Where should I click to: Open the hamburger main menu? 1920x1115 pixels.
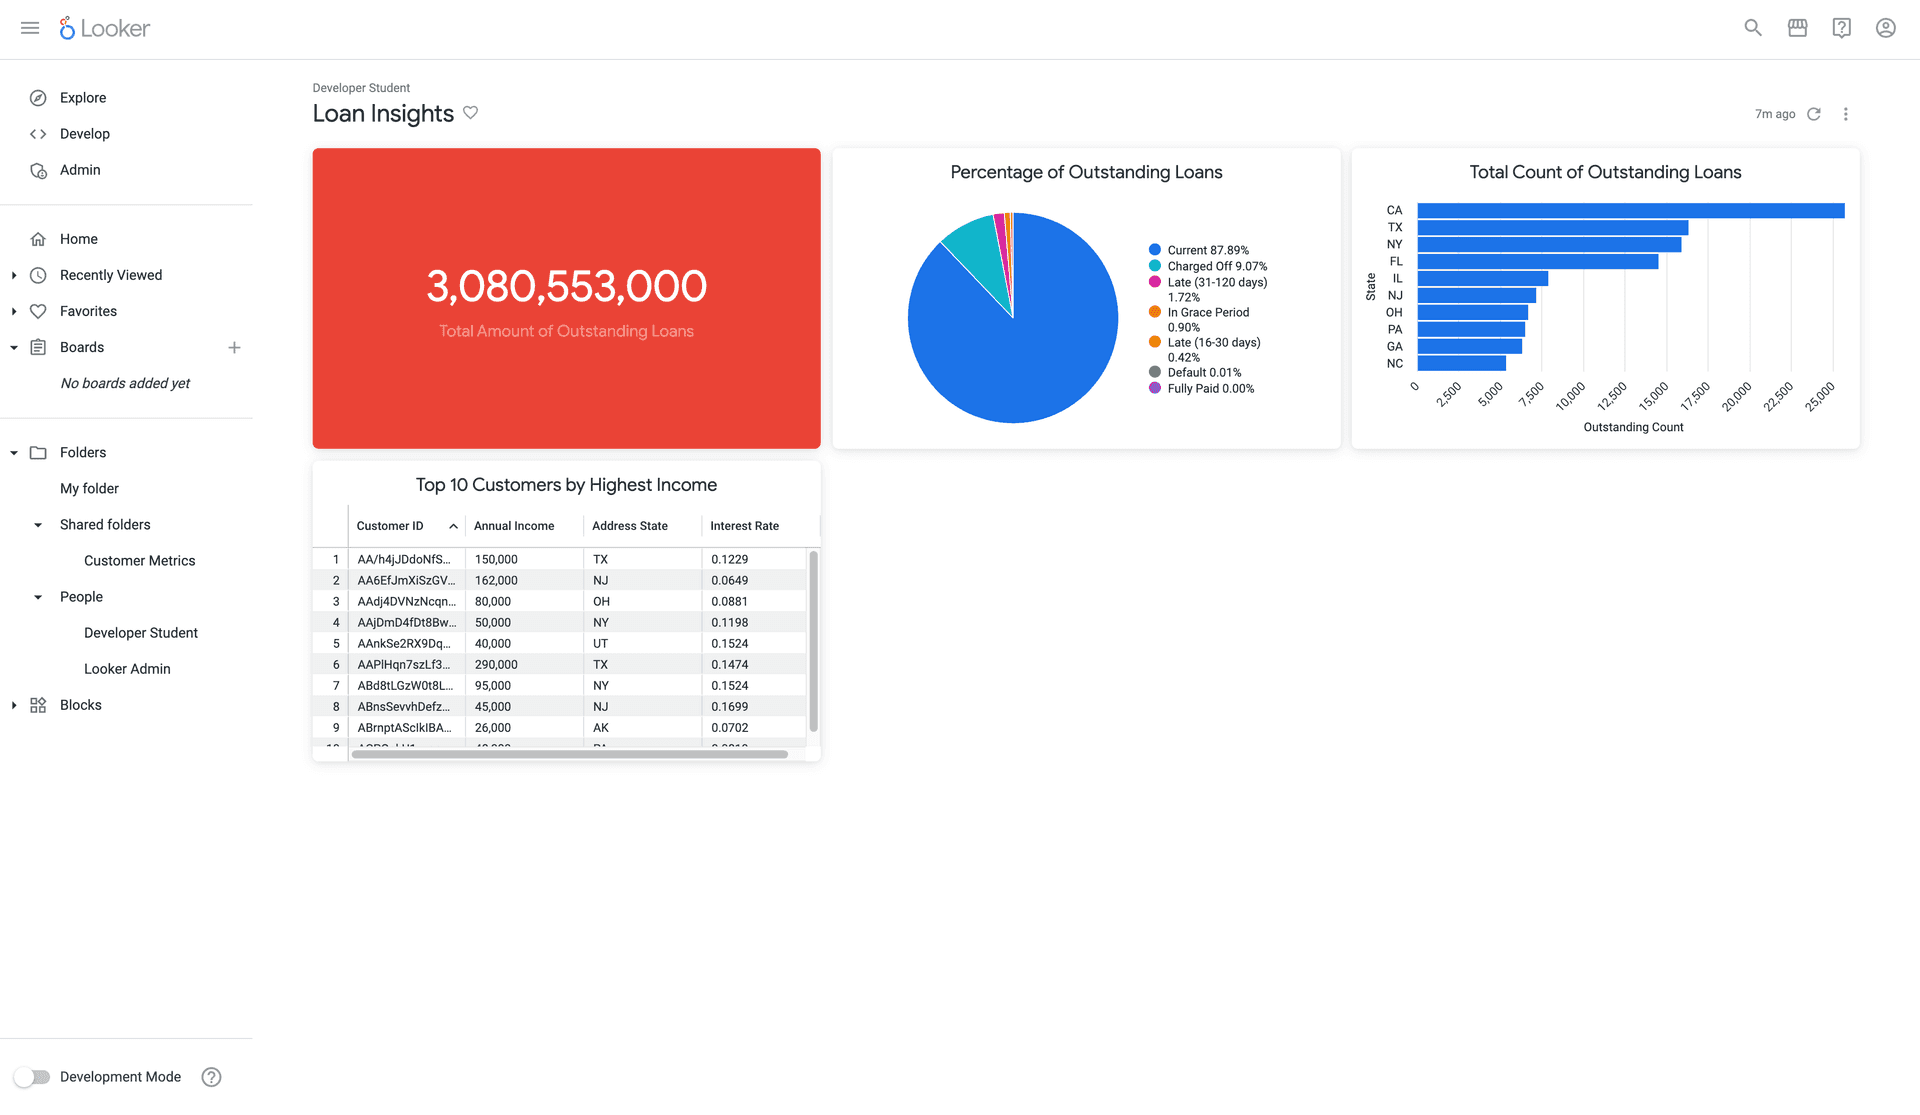pos(30,28)
